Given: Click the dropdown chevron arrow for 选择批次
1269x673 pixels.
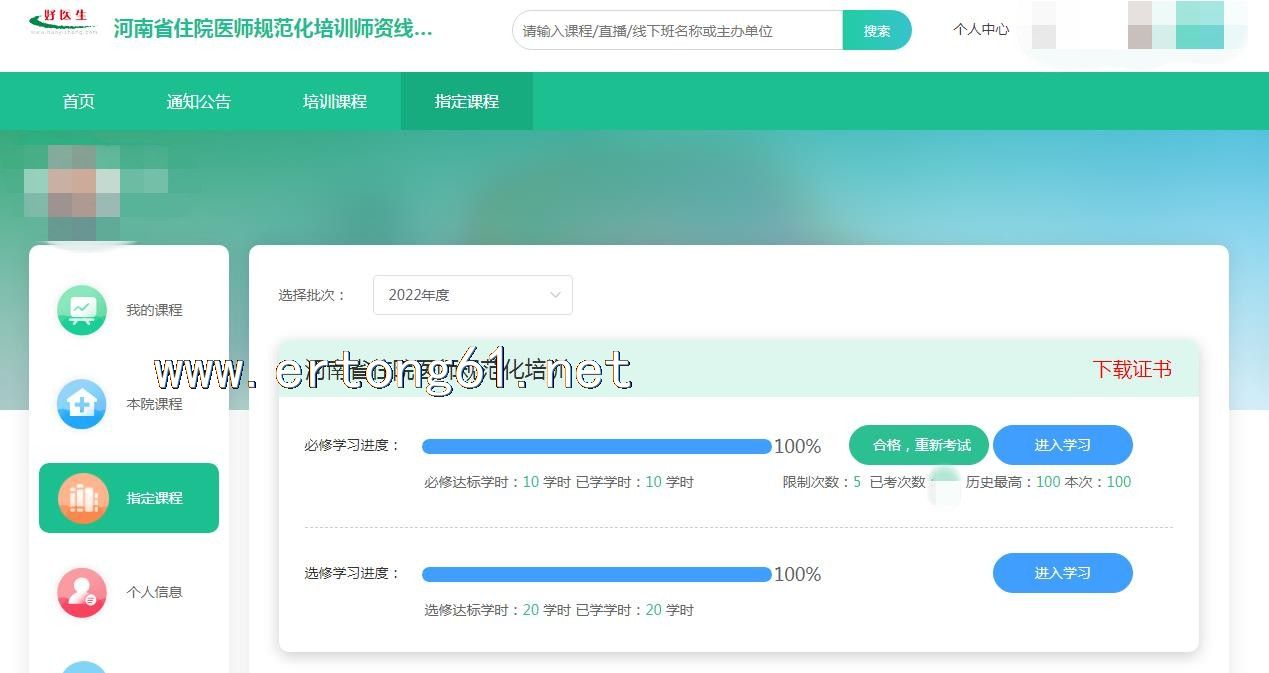Looking at the screenshot, I should pos(555,295).
